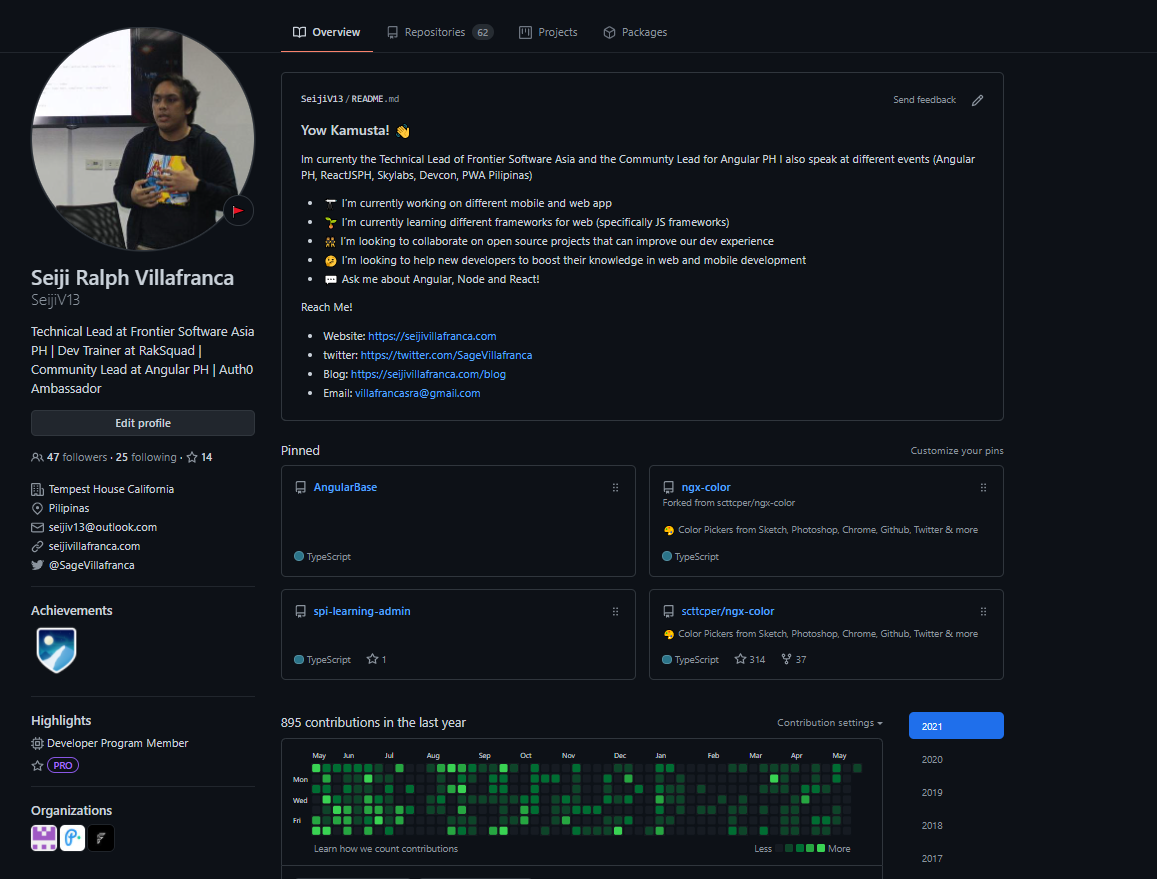Switch to the Repositories tab
1157x879 pixels.
(x=440, y=32)
